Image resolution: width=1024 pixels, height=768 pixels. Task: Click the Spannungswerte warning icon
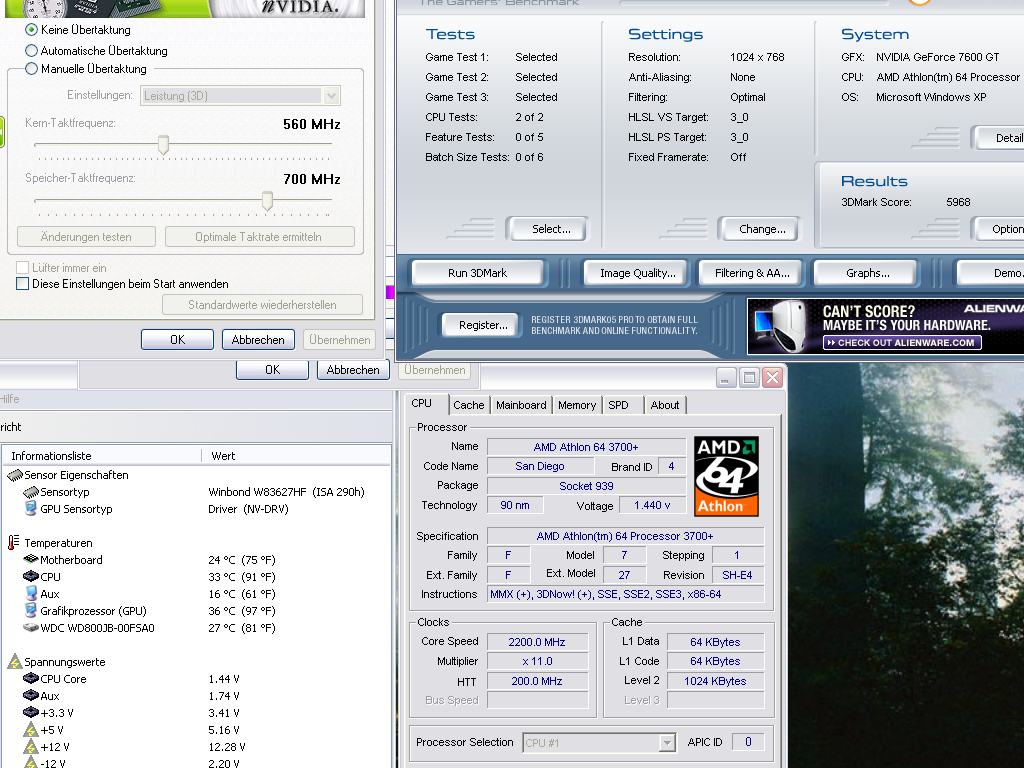pyautogui.click(x=14, y=662)
